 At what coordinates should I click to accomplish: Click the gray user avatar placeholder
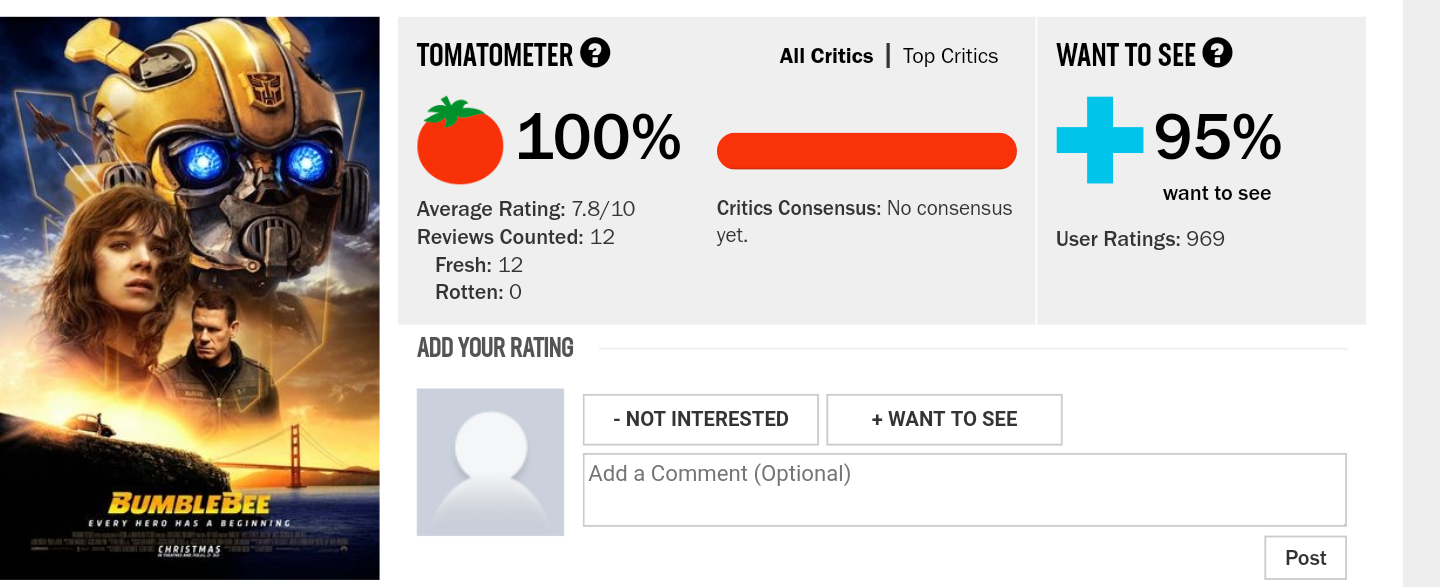(490, 462)
